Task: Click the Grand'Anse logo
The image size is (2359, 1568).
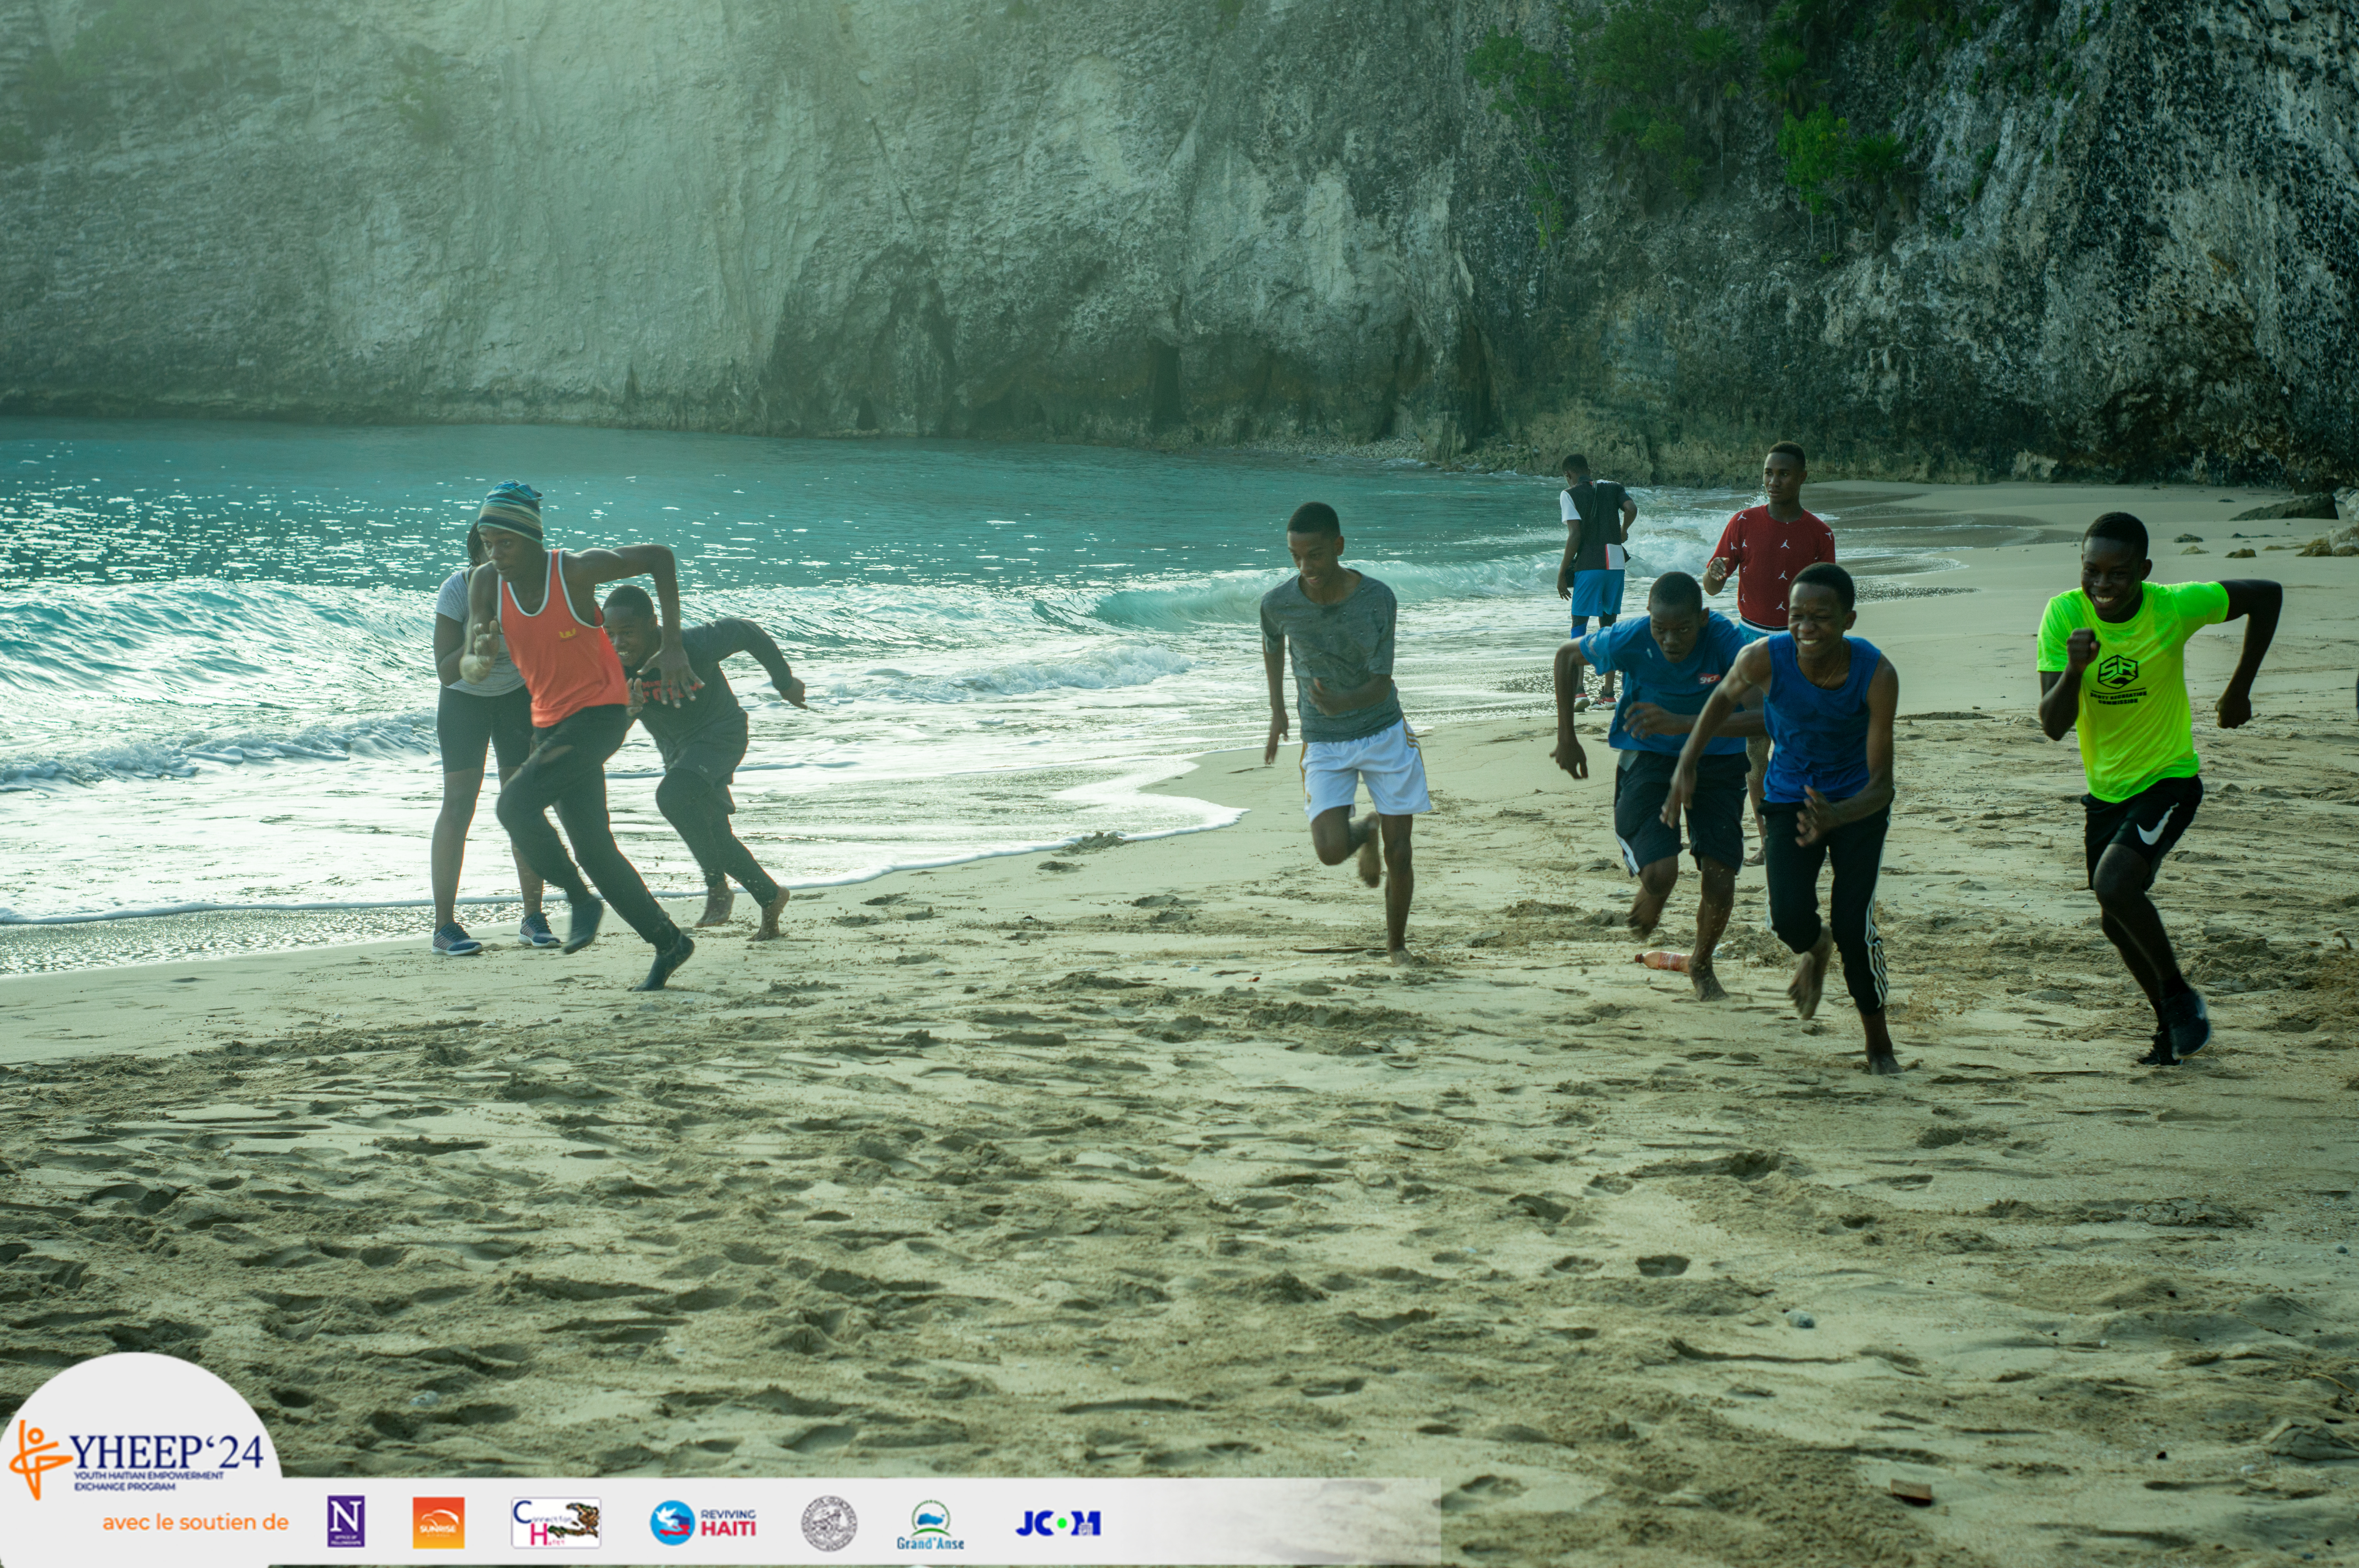Action: pos(930,1524)
